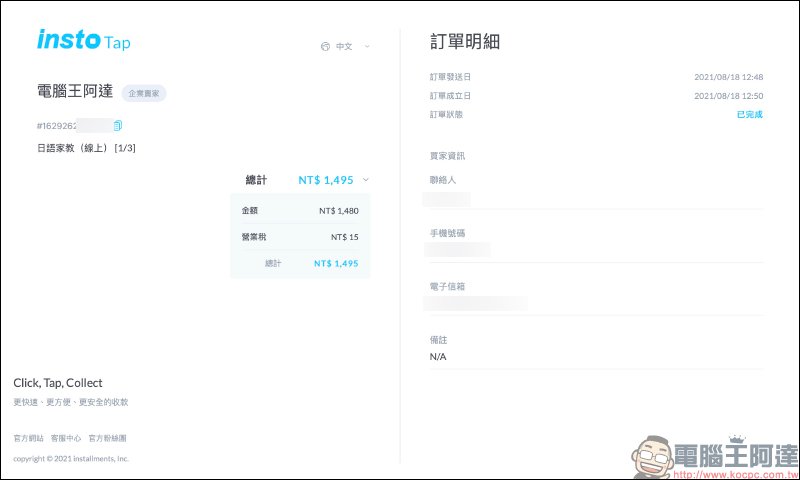Image resolution: width=800 pixels, height=480 pixels.
Task: Click the globe language icon
Action: [325, 46]
